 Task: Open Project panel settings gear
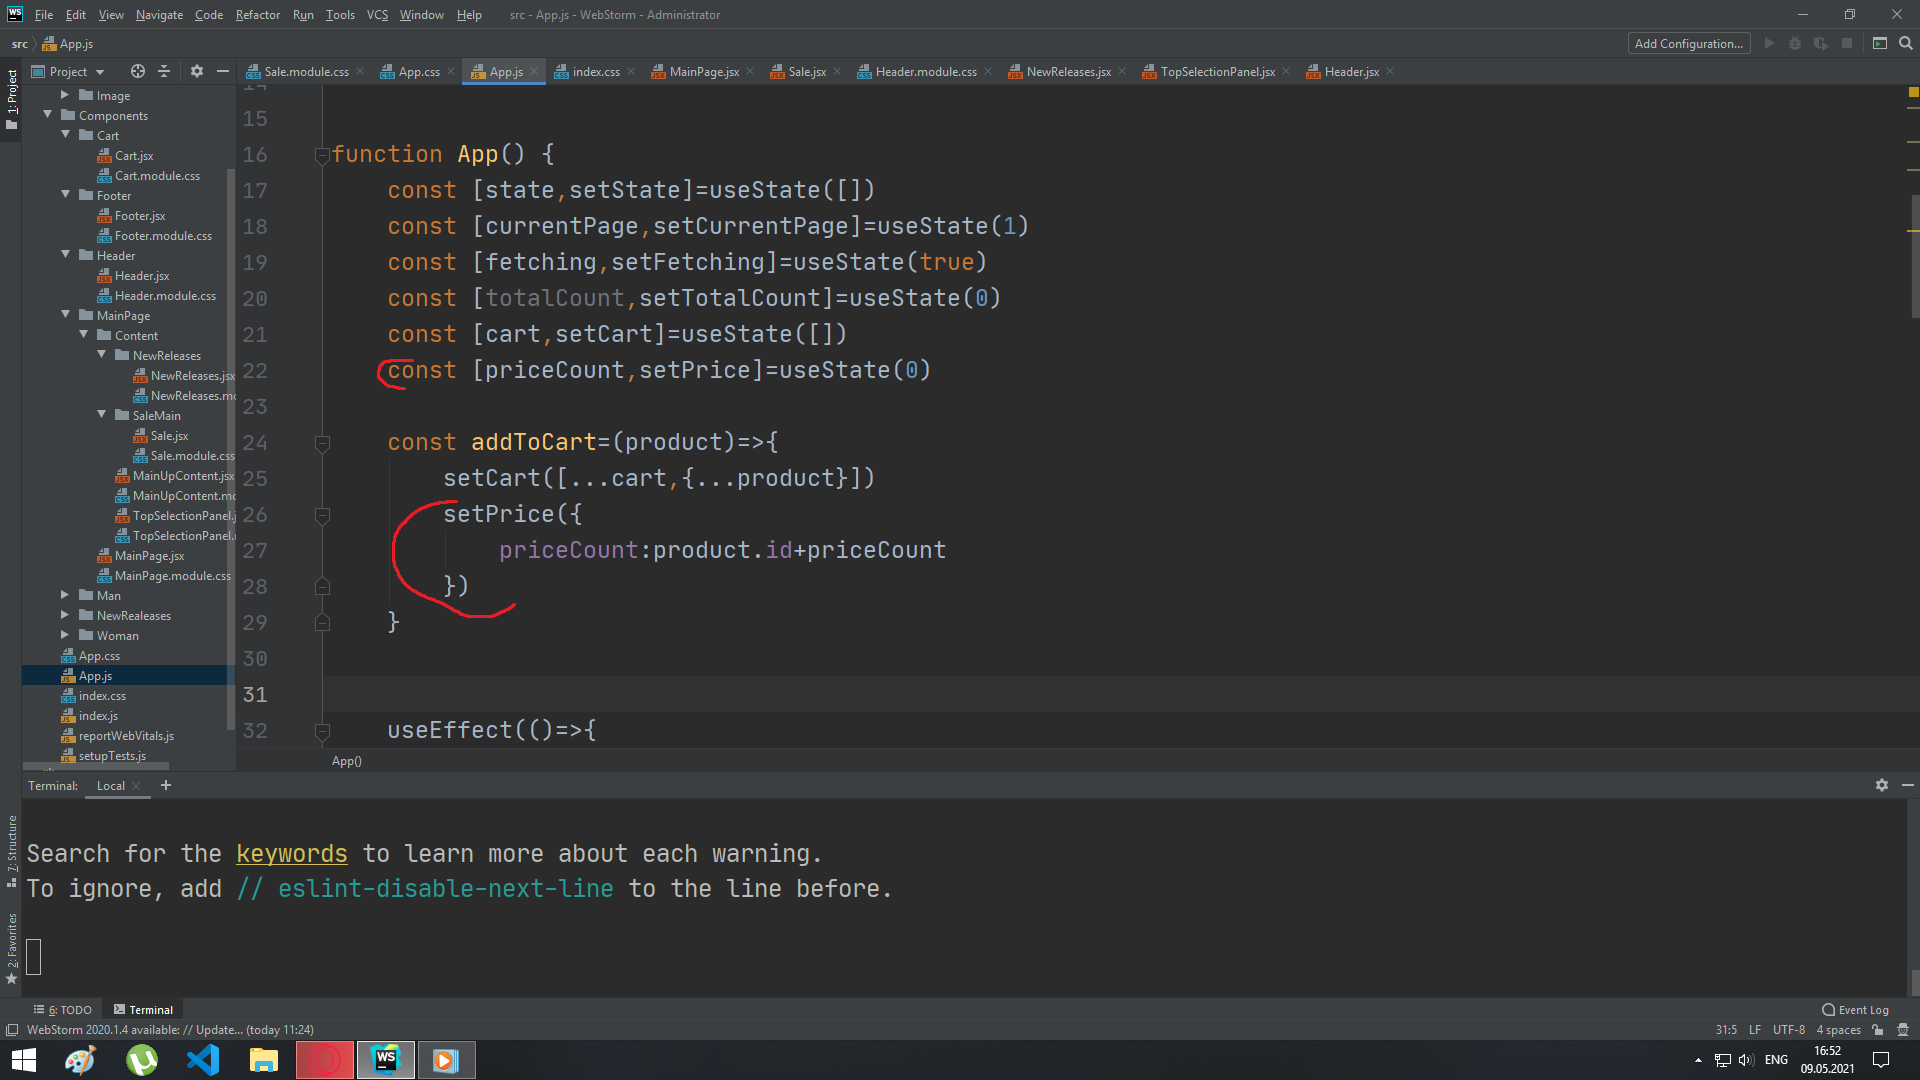coord(197,71)
